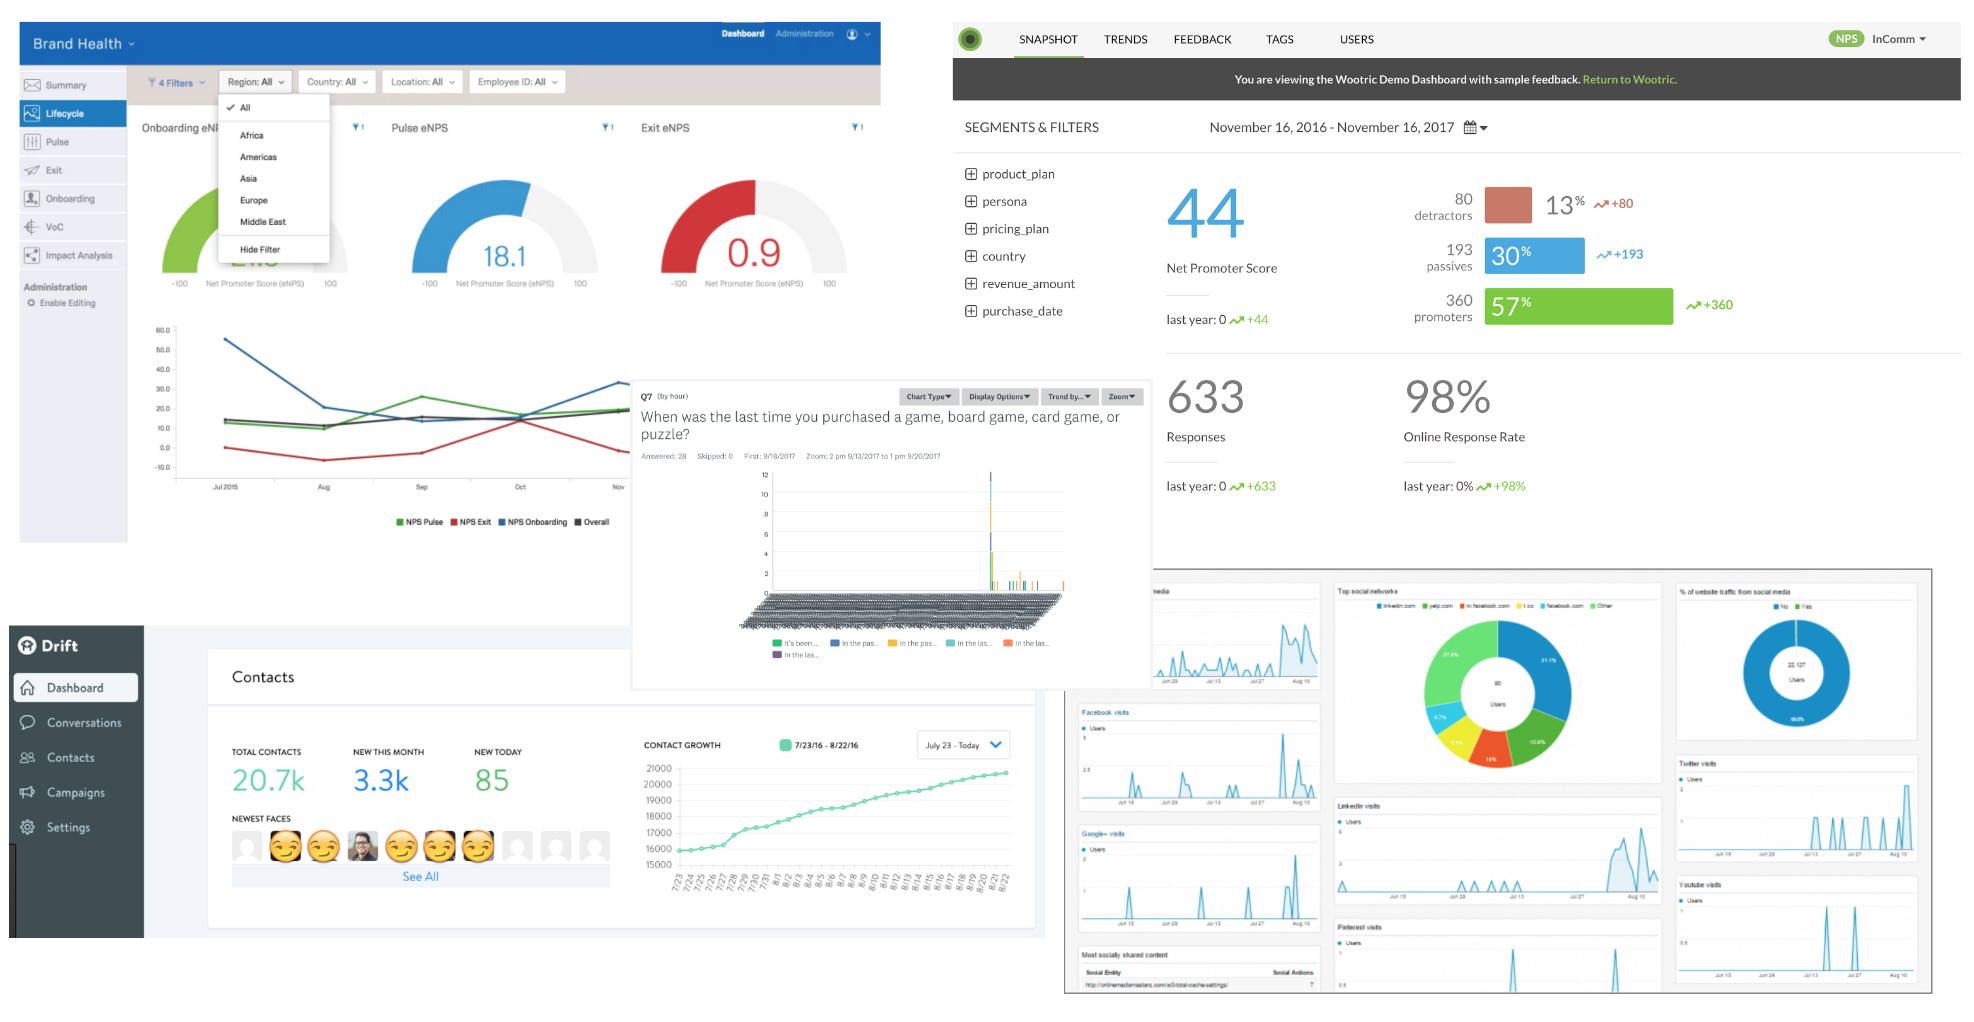The image size is (1974, 1022).
Task: Open Zoom dropdown in survey chart
Action: (x=1122, y=397)
